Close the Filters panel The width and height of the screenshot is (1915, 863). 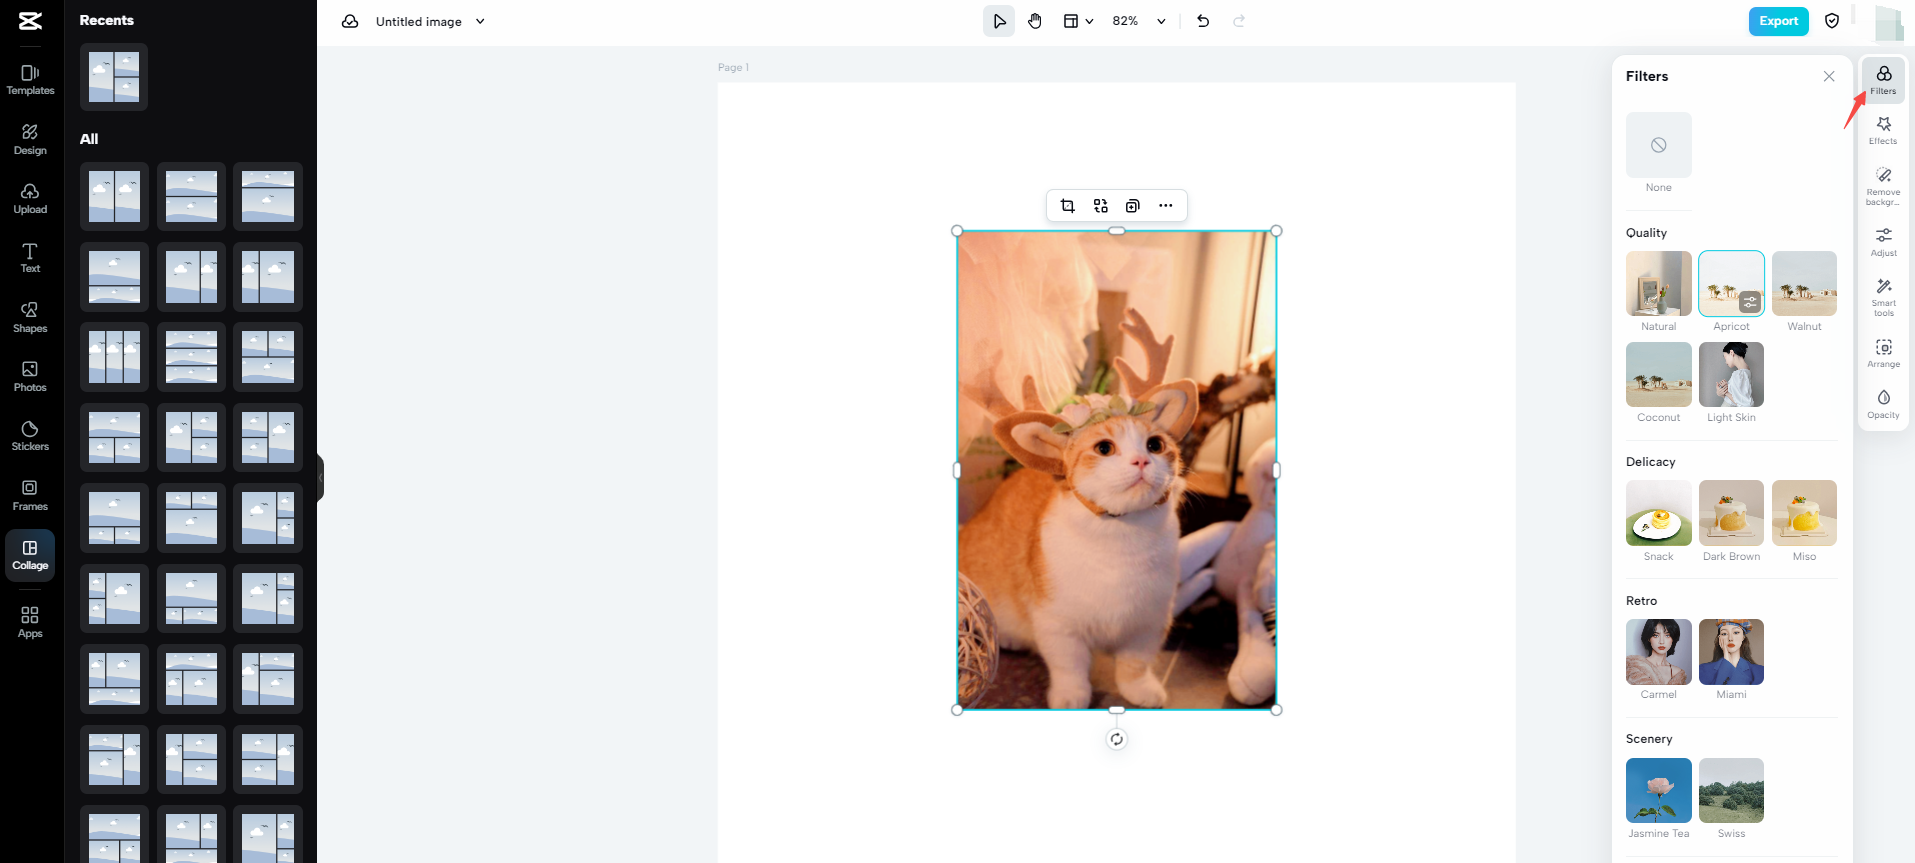point(1829,77)
